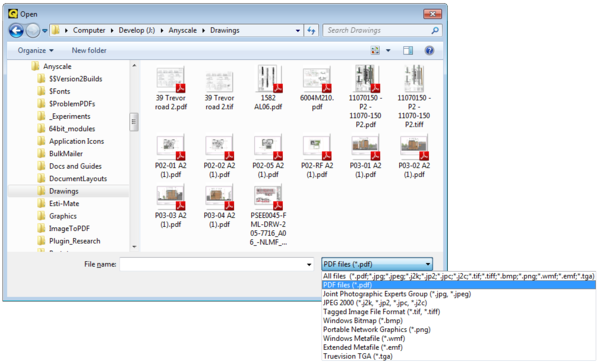
Task: Select file P03-03 A2 (1).pdf
Action: point(171,206)
